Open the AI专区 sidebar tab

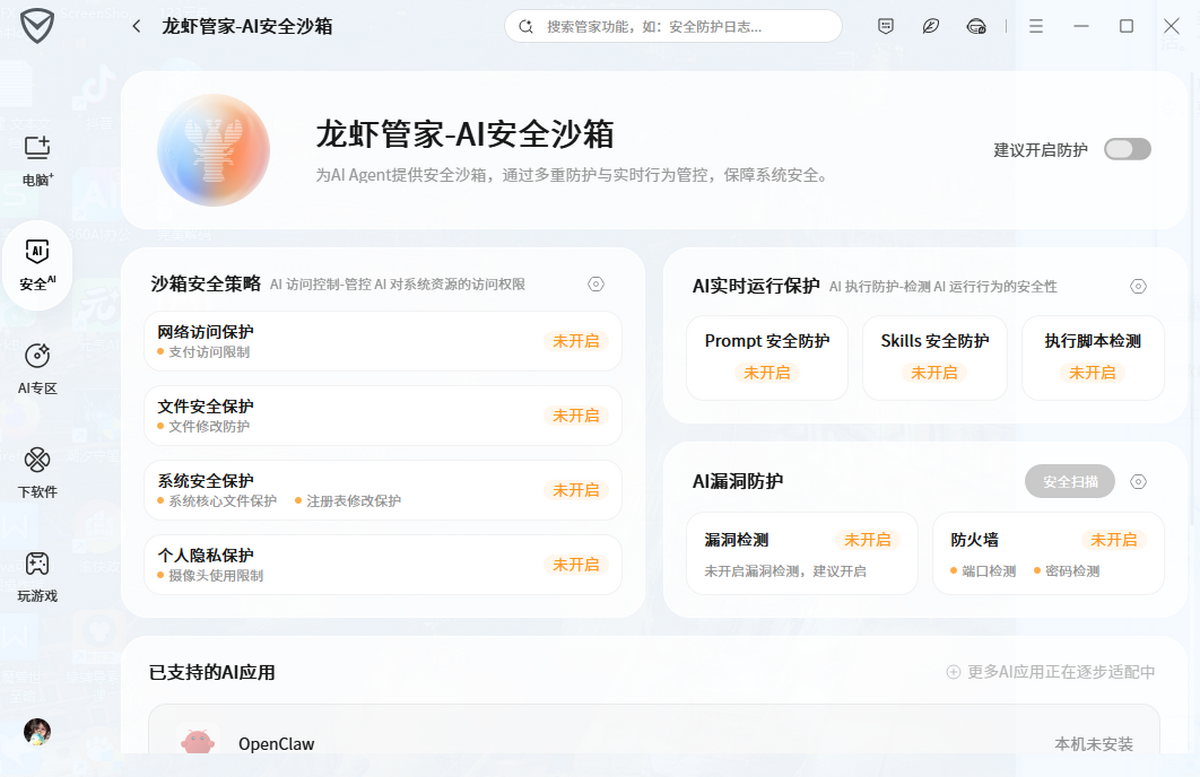[37, 368]
